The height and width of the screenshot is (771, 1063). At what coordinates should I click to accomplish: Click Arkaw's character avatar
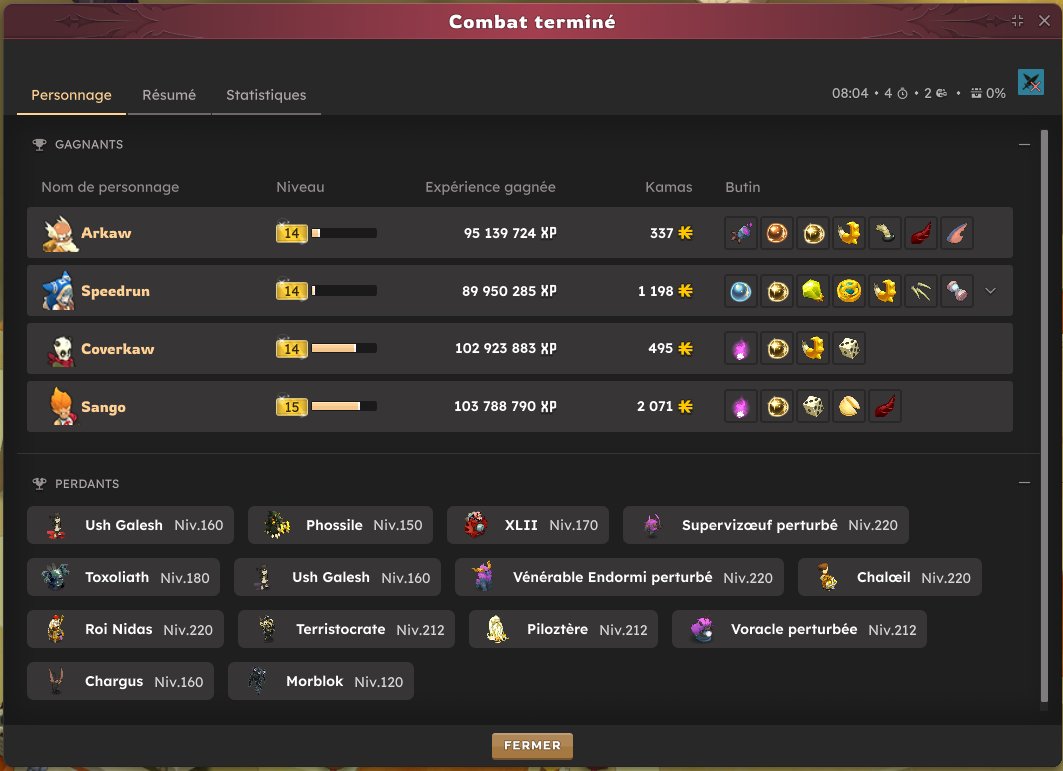pos(60,234)
